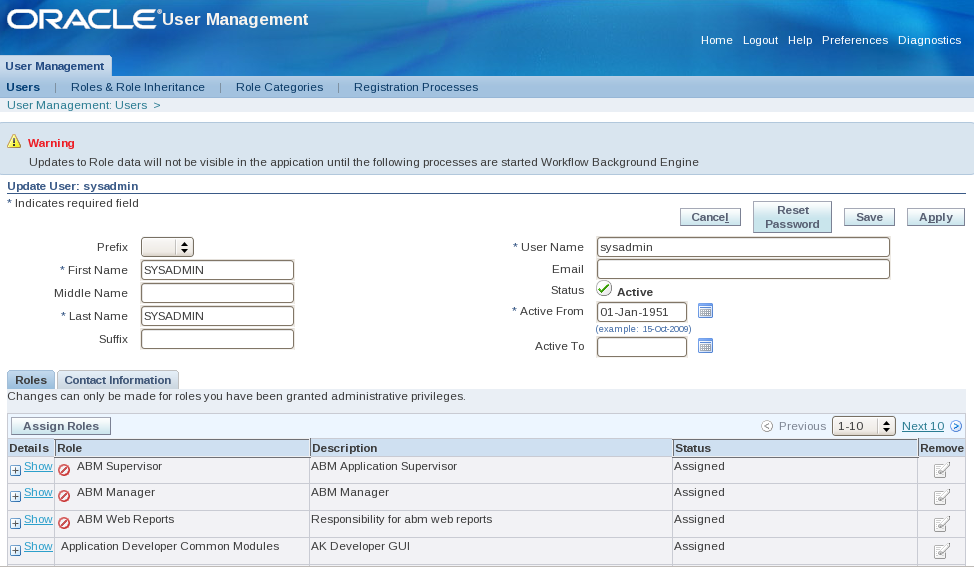Click the Assign Roles button
The height and width of the screenshot is (567, 974).
point(61,426)
